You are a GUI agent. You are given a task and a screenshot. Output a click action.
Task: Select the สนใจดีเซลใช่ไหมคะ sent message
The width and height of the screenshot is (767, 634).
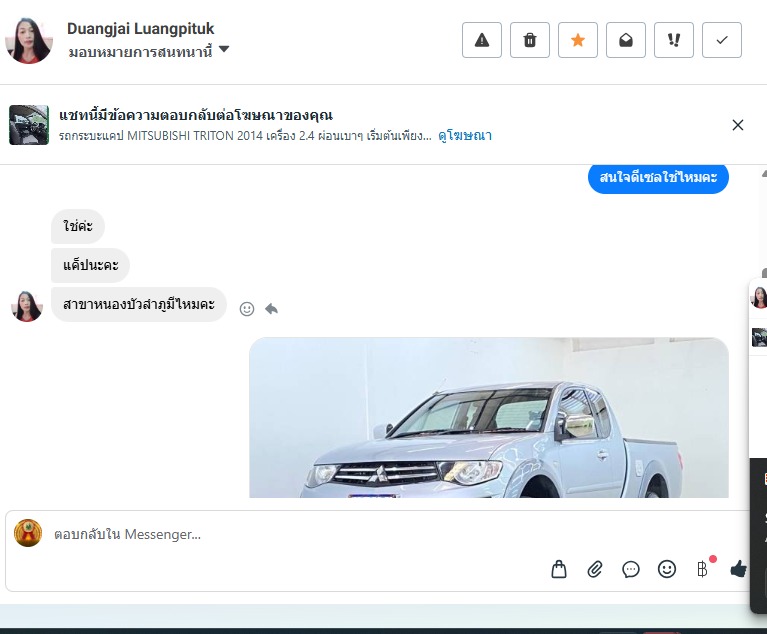[658, 177]
